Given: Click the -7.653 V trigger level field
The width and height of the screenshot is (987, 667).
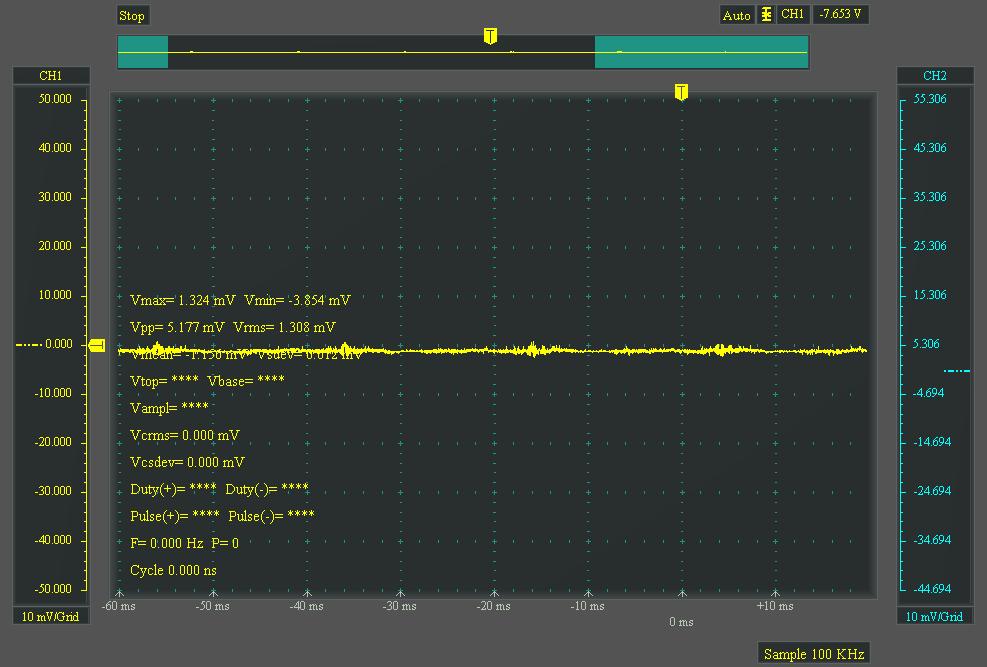Looking at the screenshot, I should (841, 15).
